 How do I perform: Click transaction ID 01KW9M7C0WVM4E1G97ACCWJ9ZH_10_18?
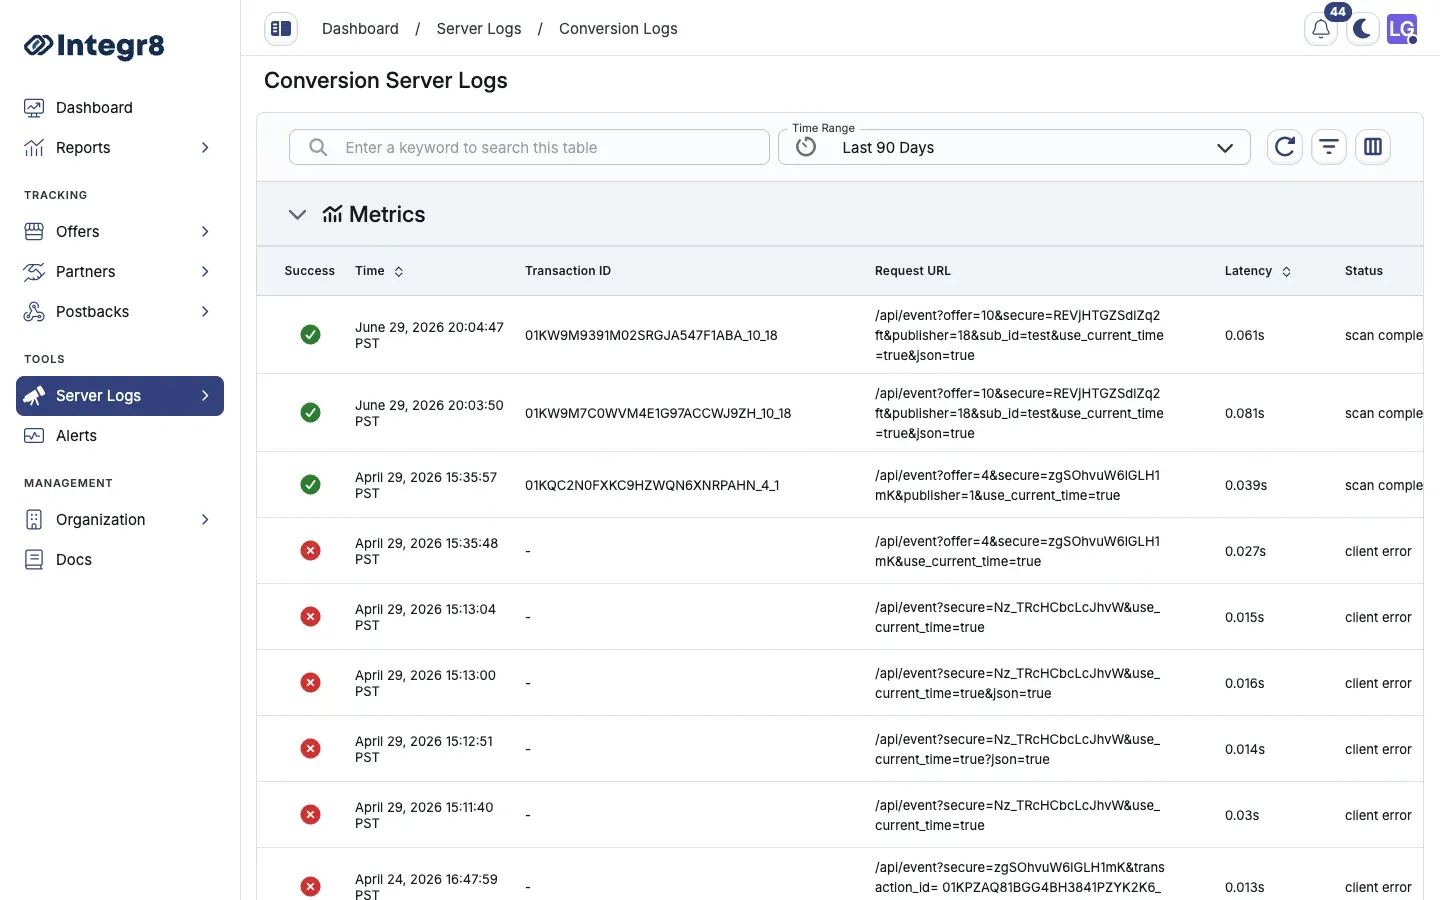[x=658, y=413]
